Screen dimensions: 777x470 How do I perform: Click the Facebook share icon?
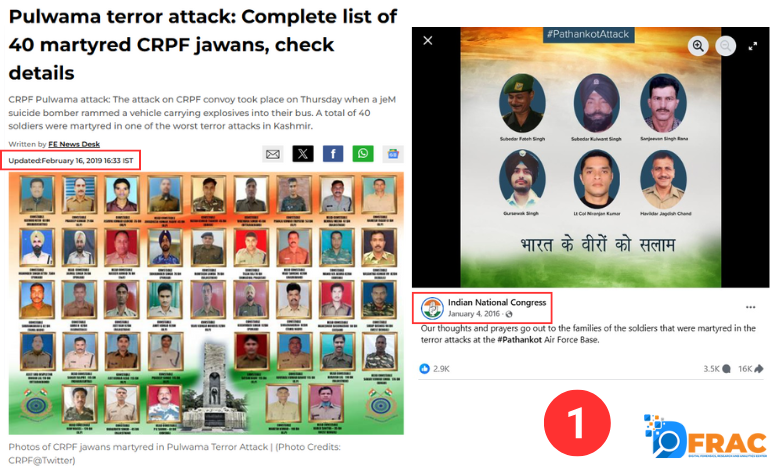coord(333,154)
